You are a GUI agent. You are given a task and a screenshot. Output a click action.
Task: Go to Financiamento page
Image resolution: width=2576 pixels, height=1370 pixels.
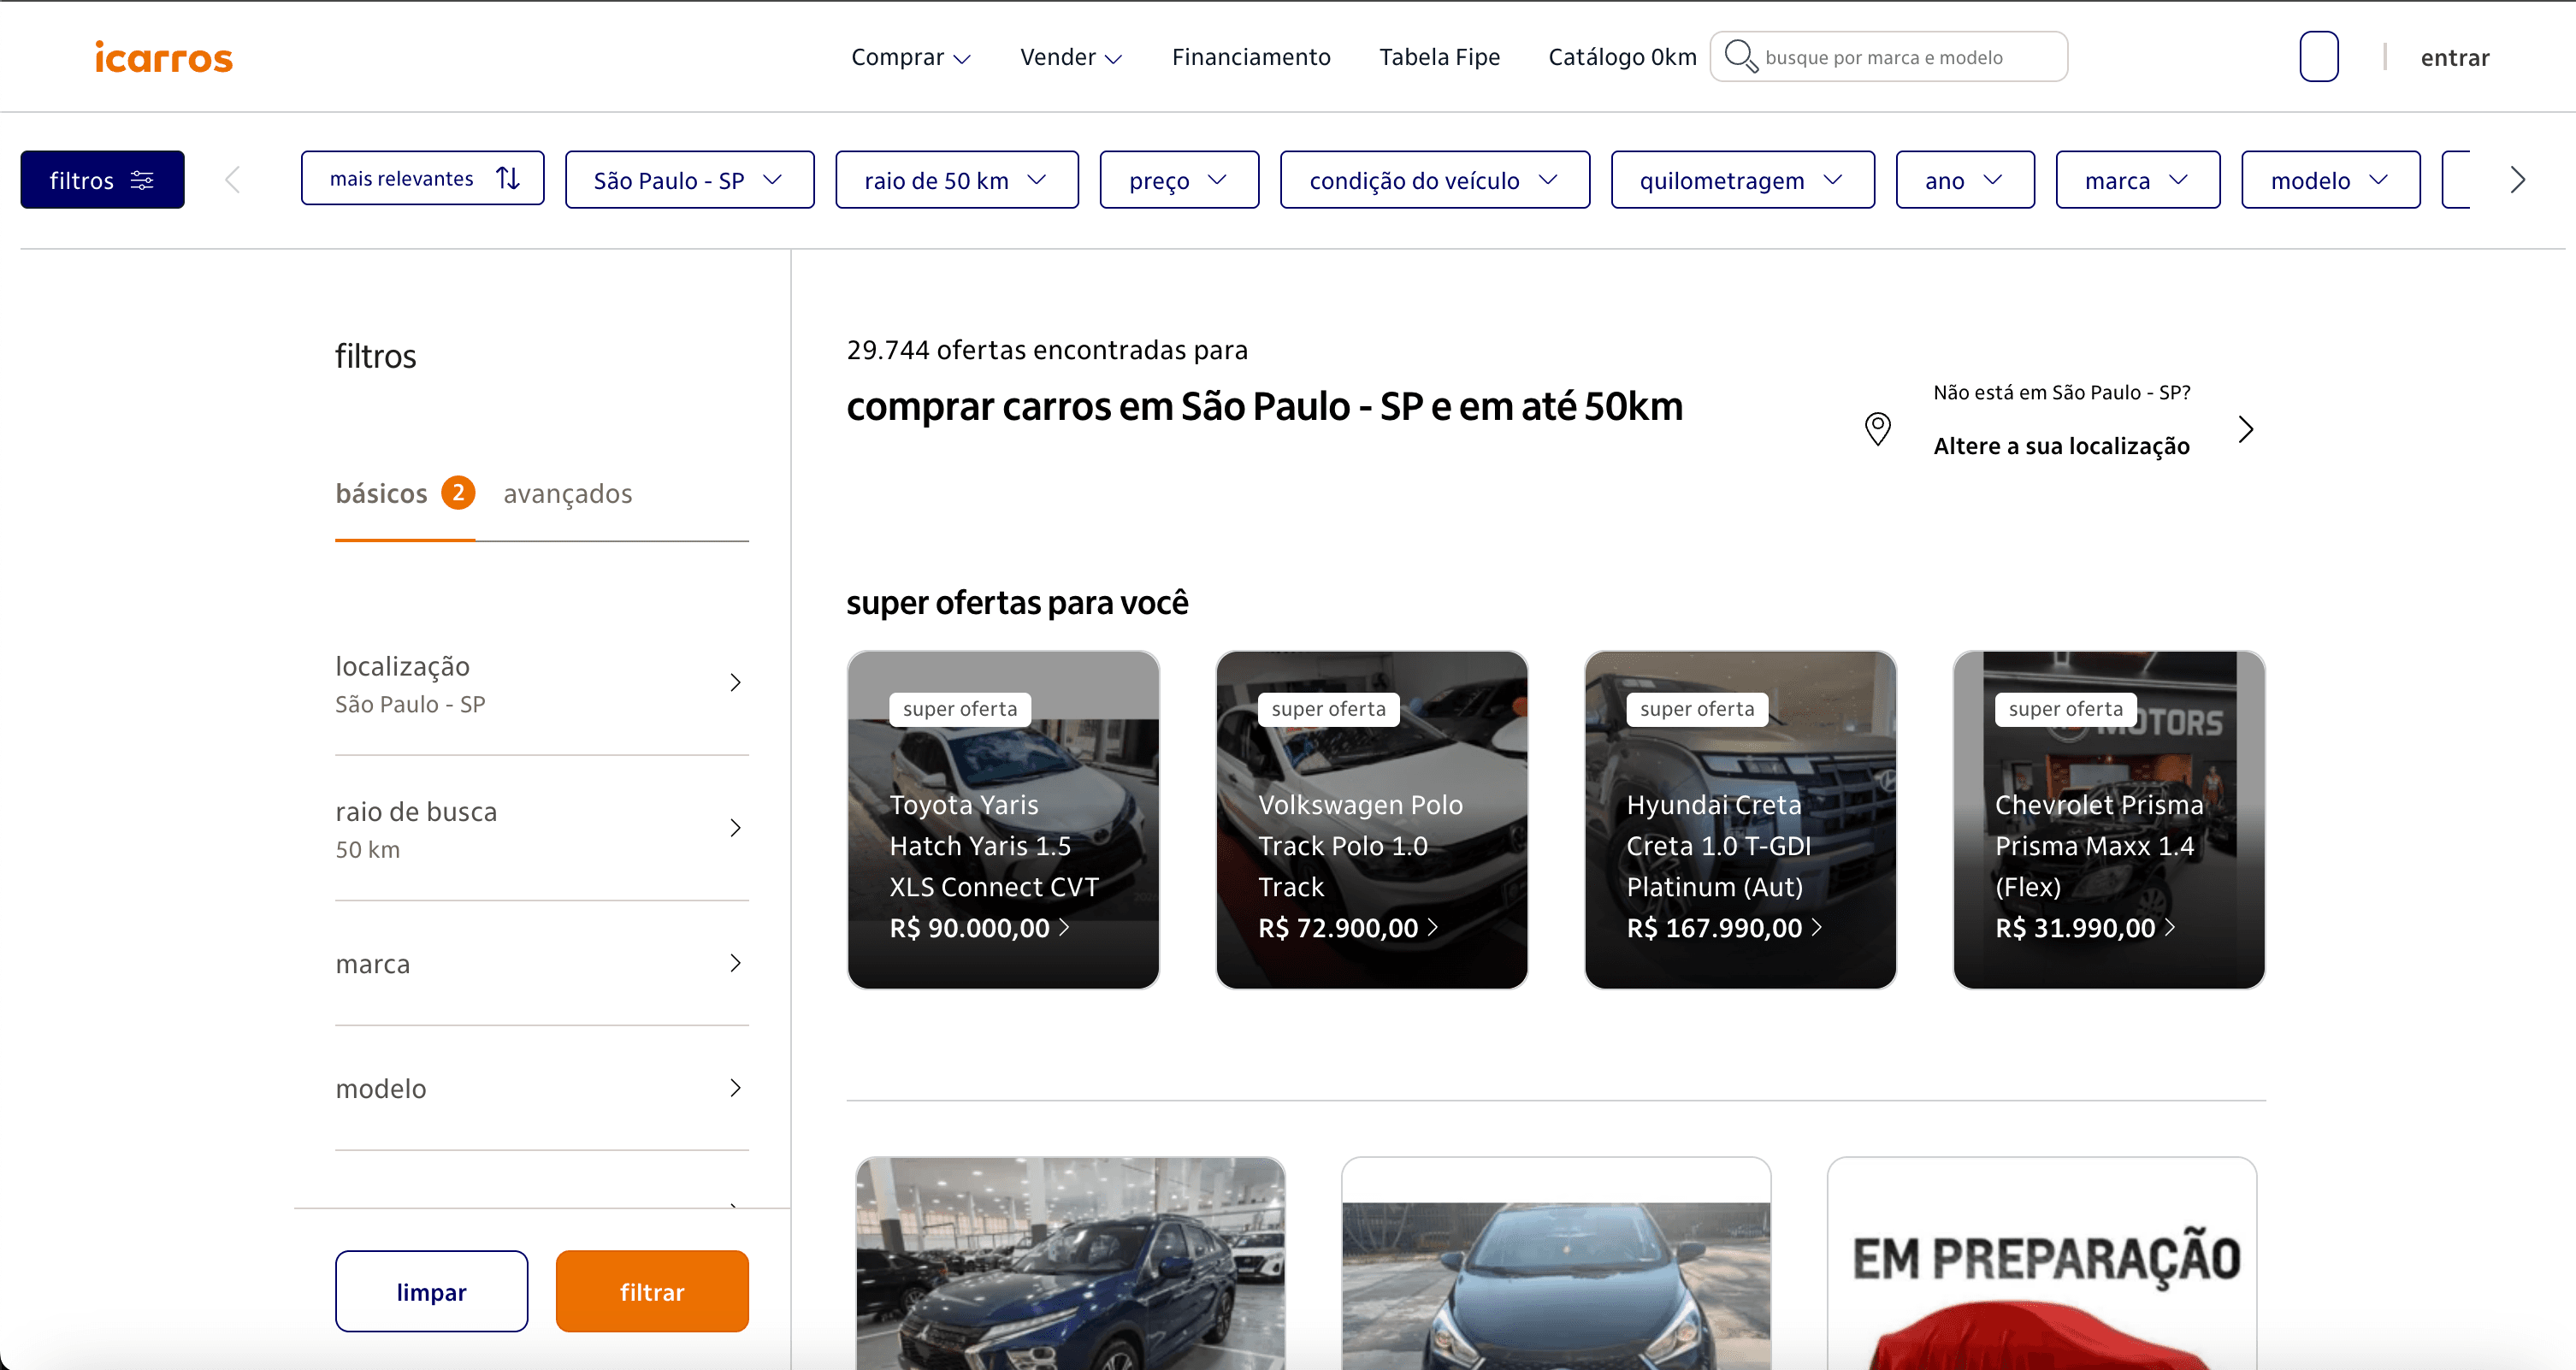(1251, 57)
